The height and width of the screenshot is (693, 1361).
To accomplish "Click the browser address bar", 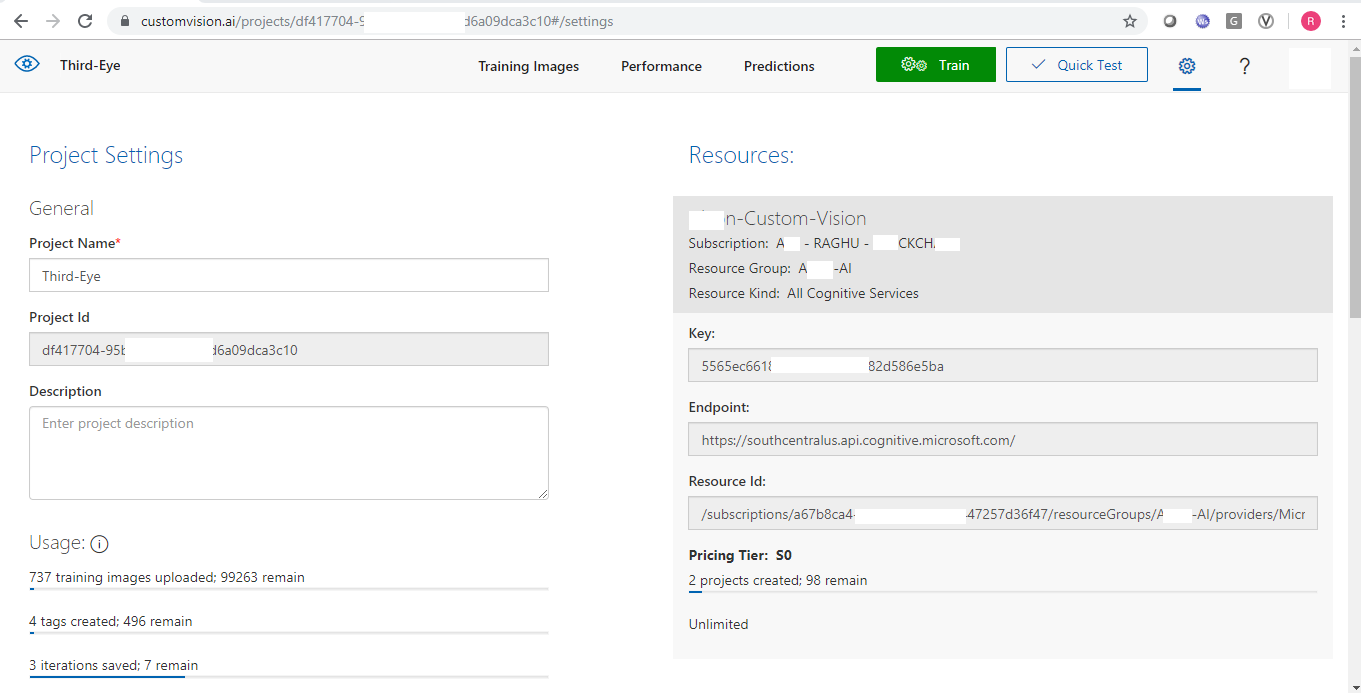I will (x=620, y=21).
